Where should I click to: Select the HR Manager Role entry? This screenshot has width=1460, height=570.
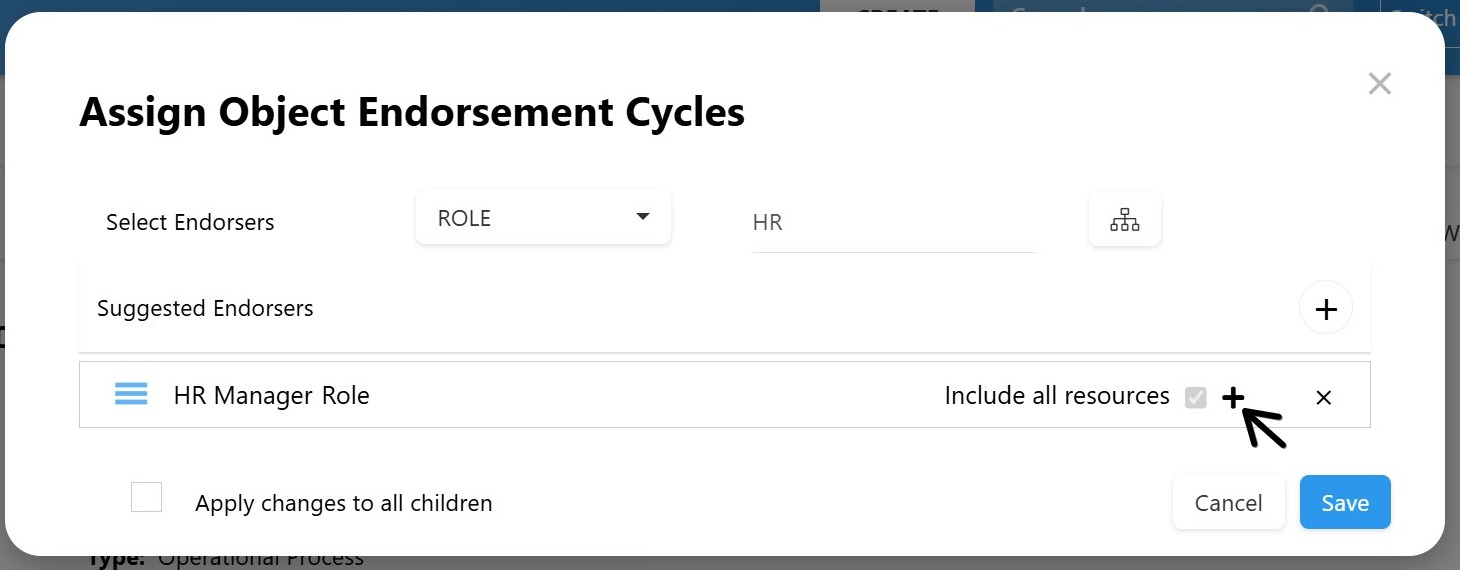pyautogui.click(x=271, y=396)
